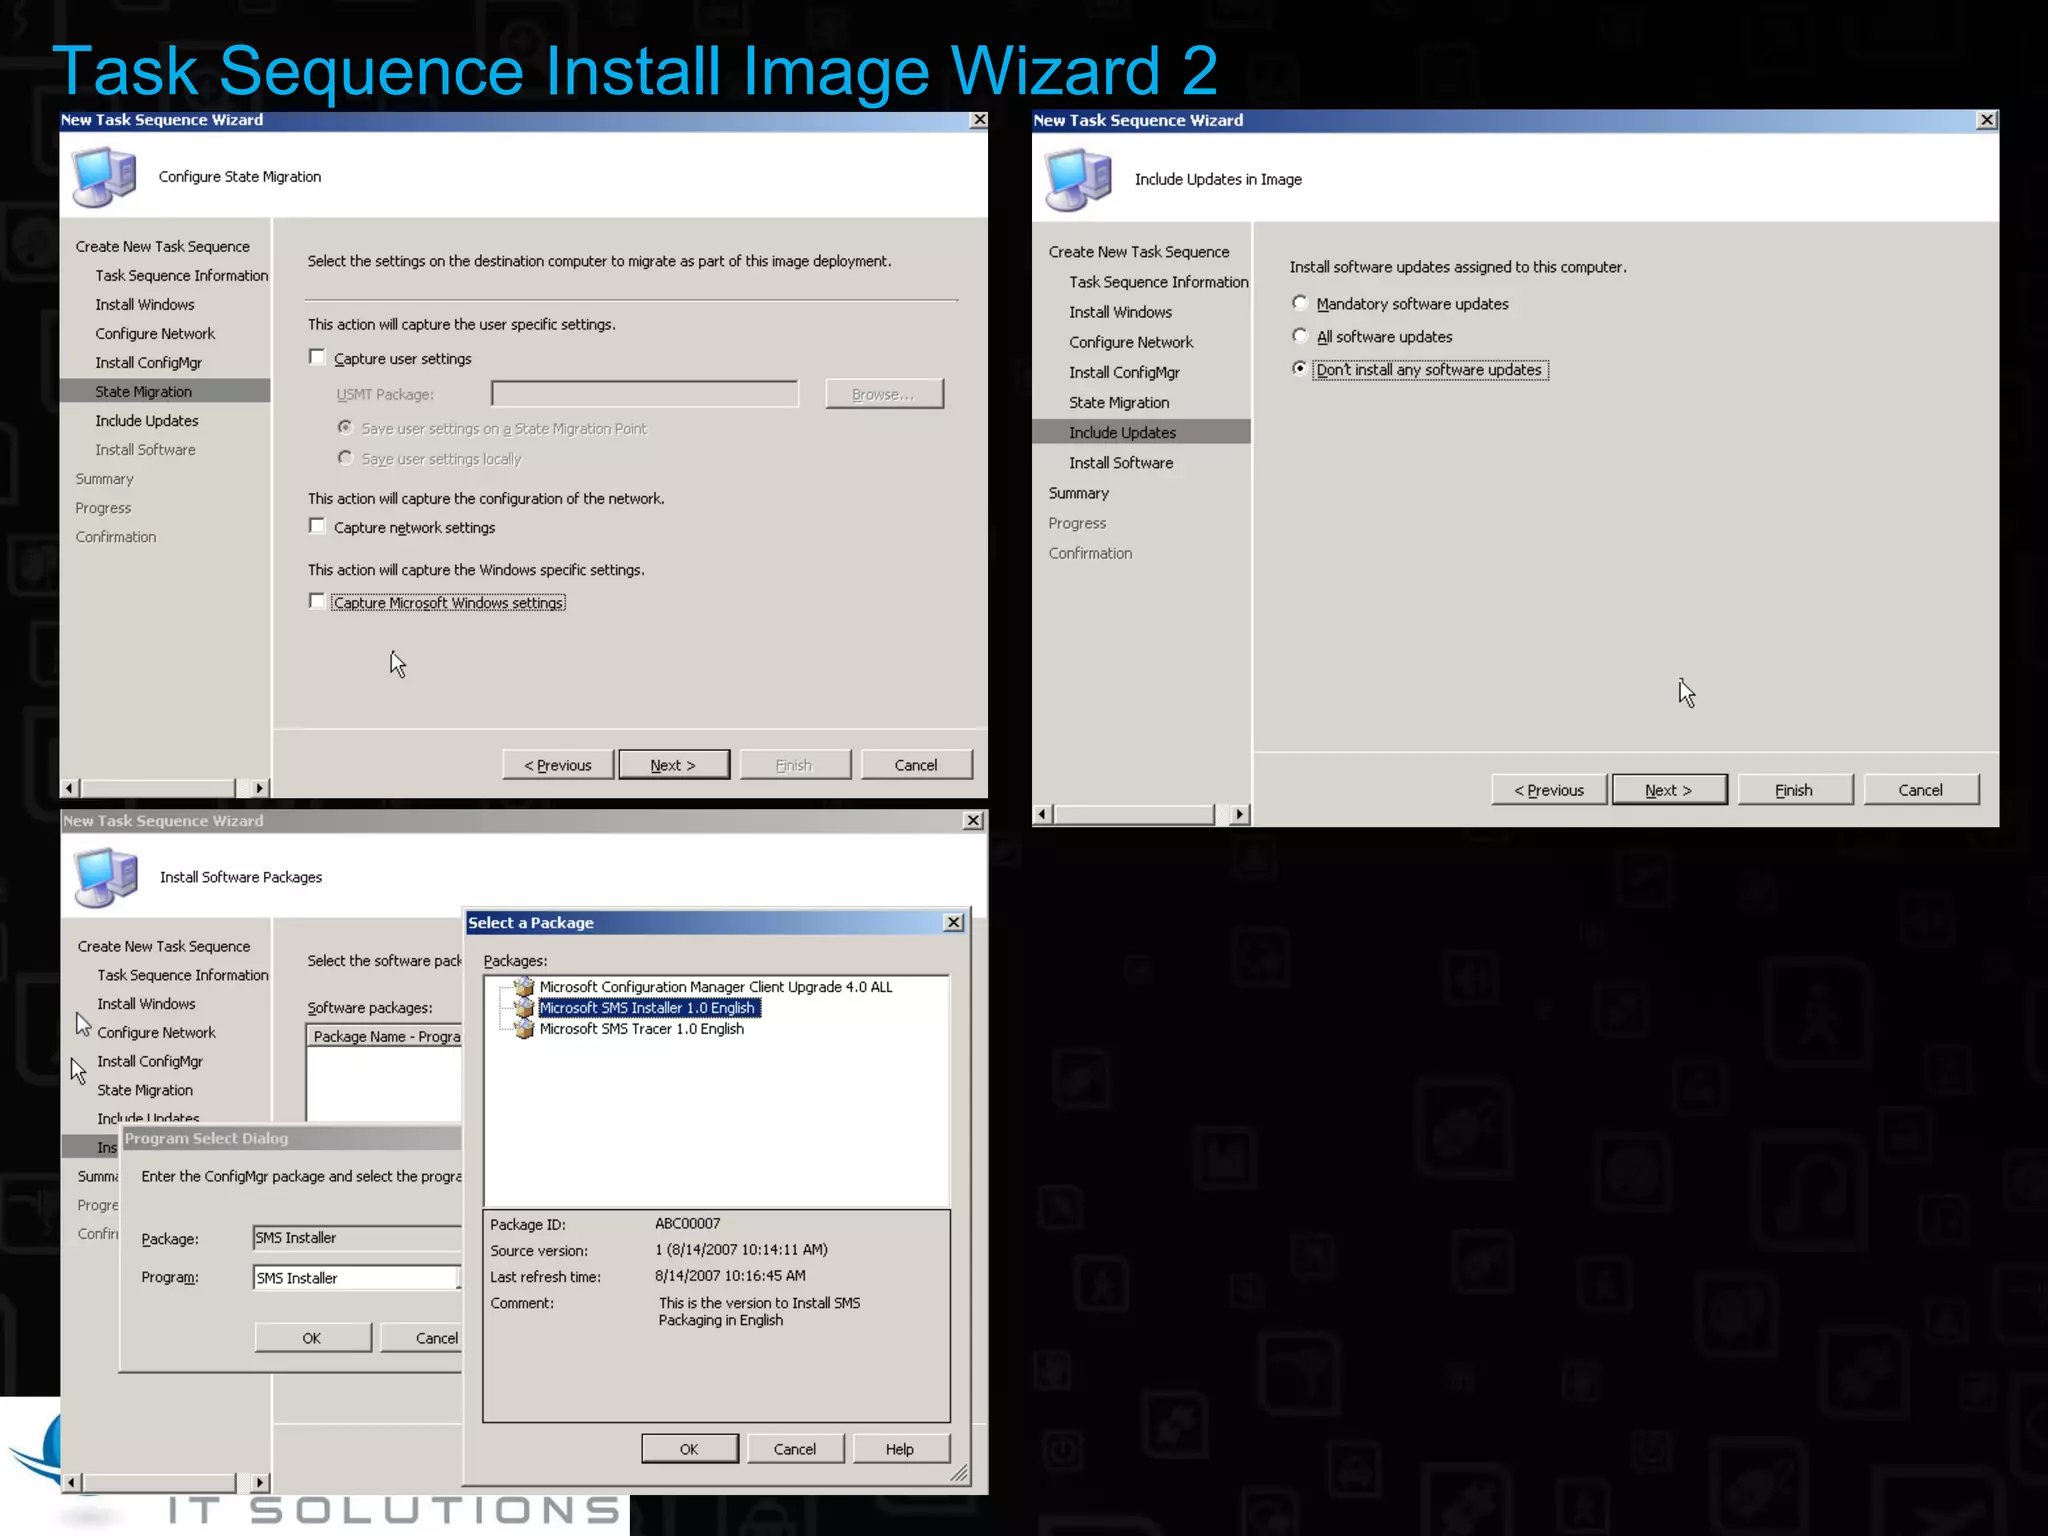Open Help in Select a Package dialog
This screenshot has height=1536, width=2048.
900,1449
